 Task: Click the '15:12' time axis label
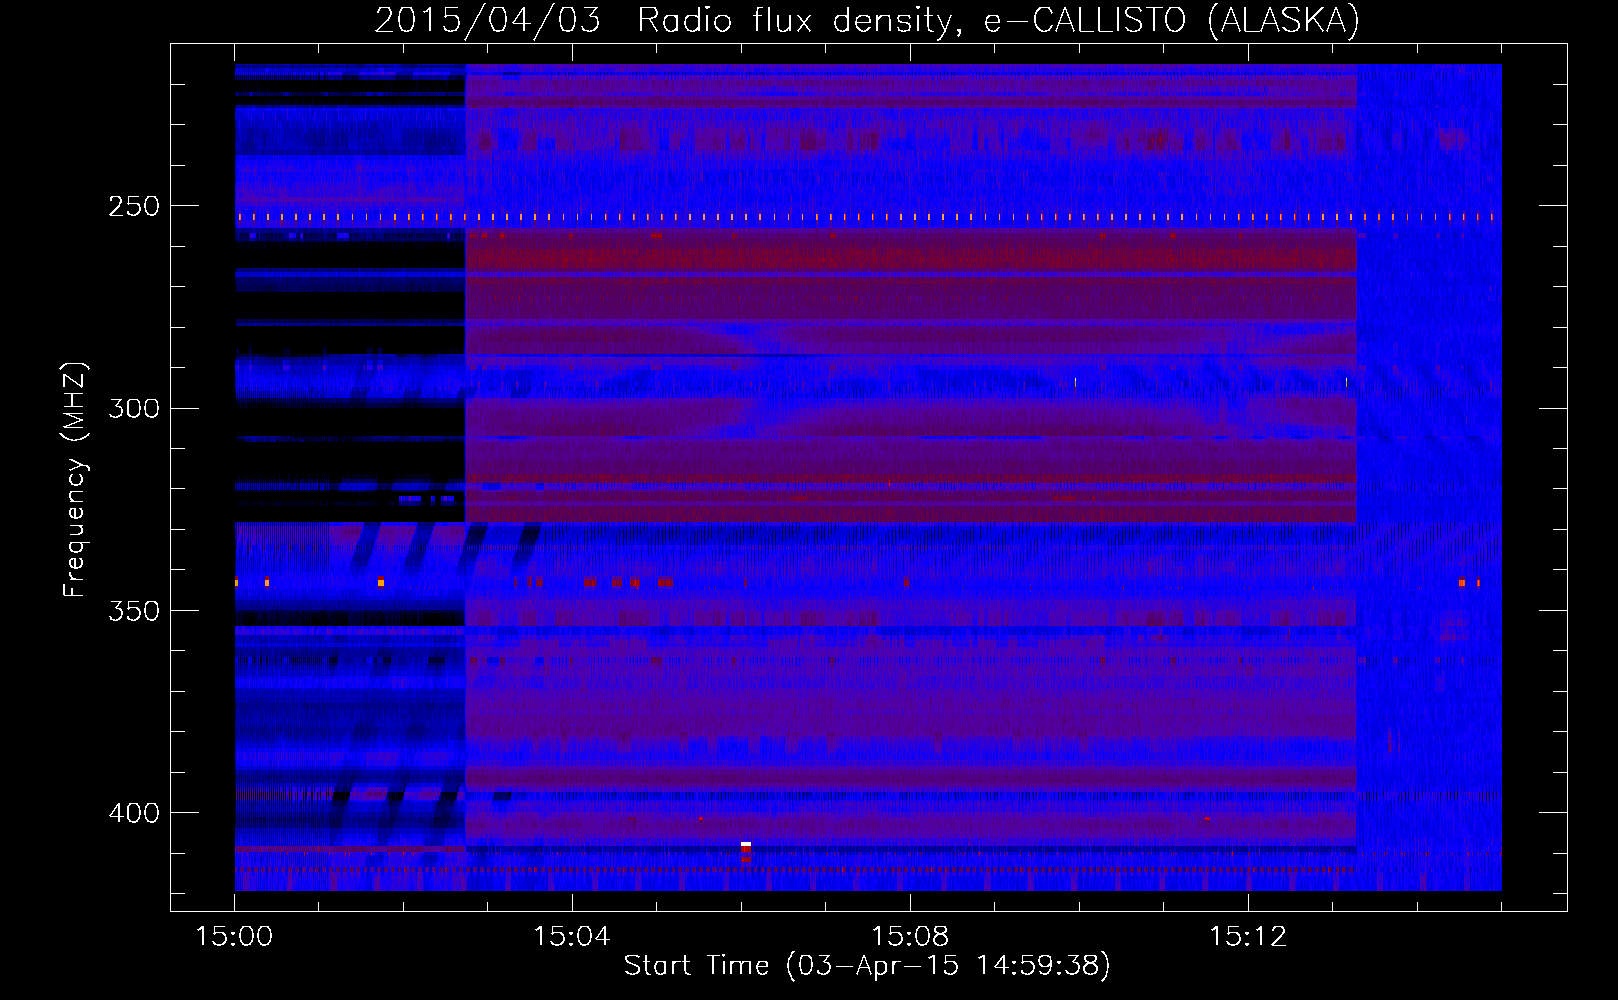[1247, 936]
